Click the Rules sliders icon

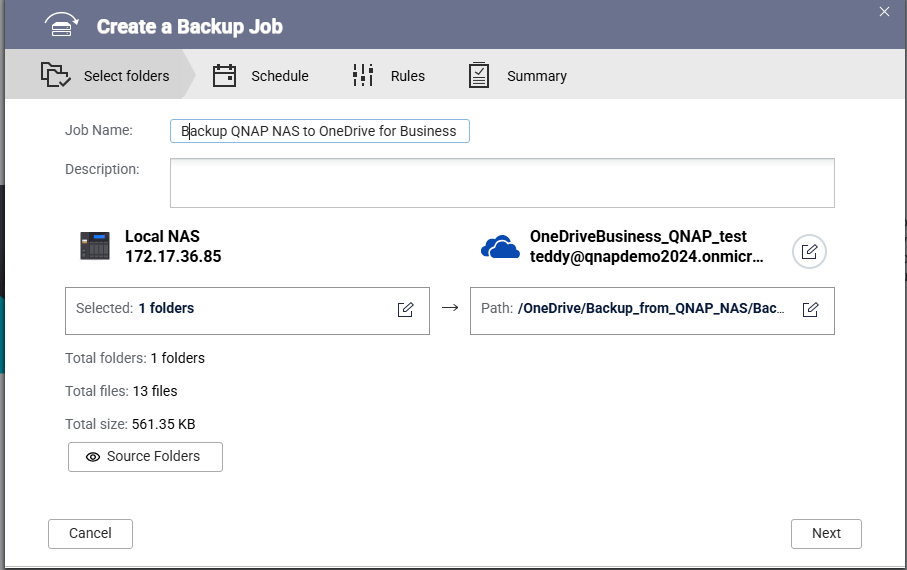click(362, 76)
